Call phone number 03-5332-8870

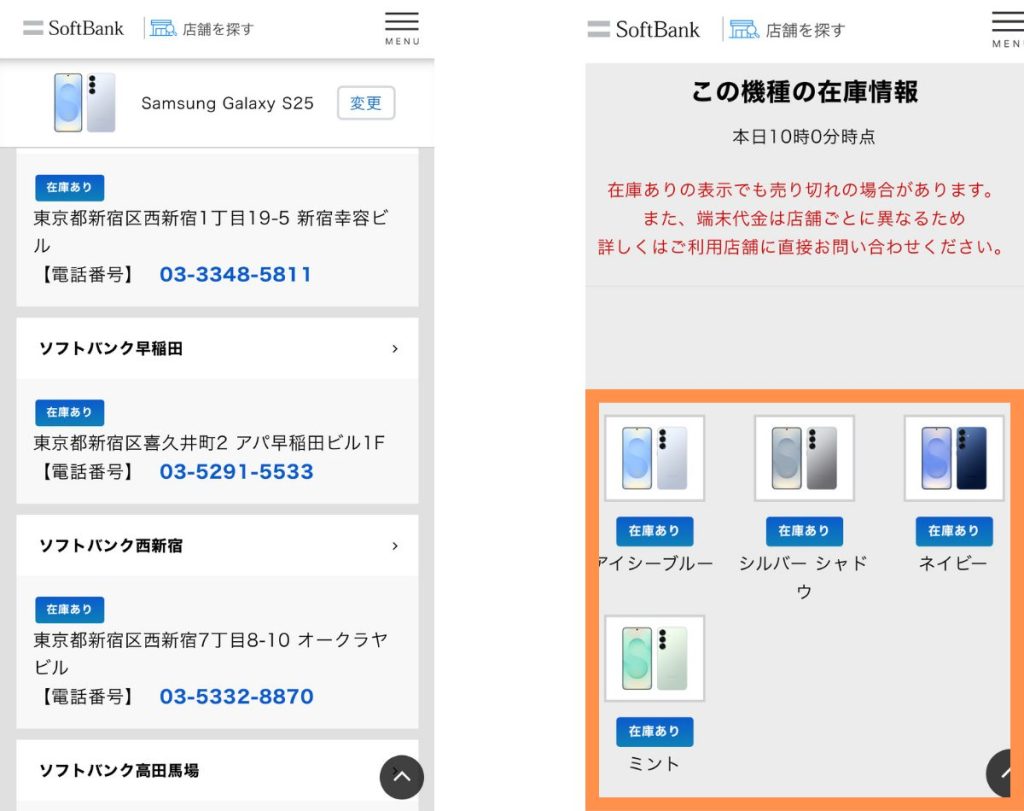pos(236,696)
